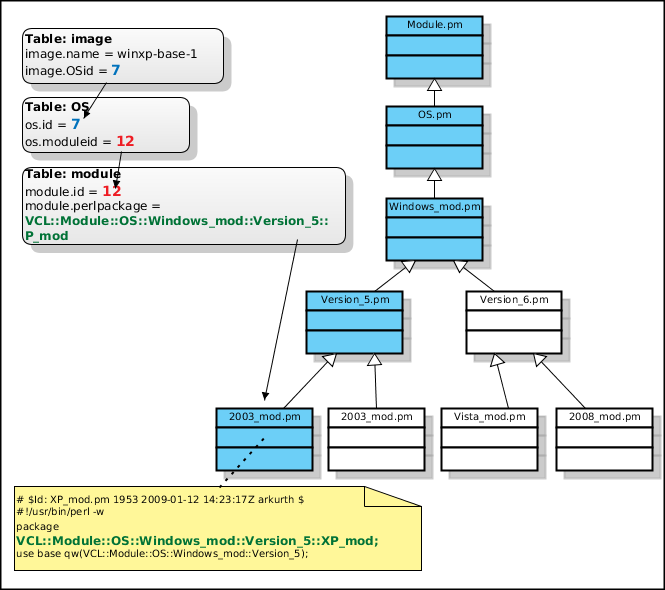Image resolution: width=665 pixels, height=590 pixels.
Task: Click the word 'package' in the yellow note
Action: coord(37,526)
